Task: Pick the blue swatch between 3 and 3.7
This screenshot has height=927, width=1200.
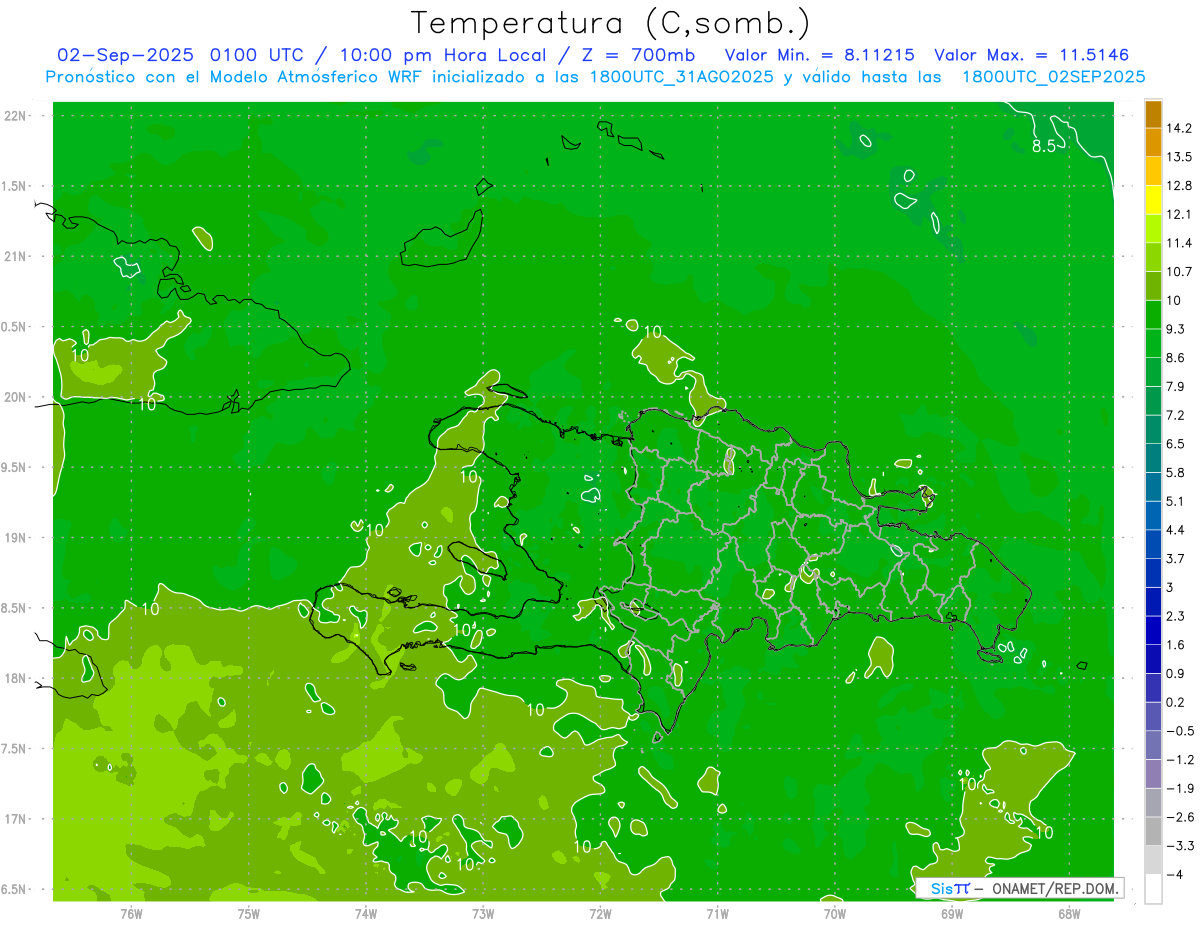Action: click(x=1153, y=573)
